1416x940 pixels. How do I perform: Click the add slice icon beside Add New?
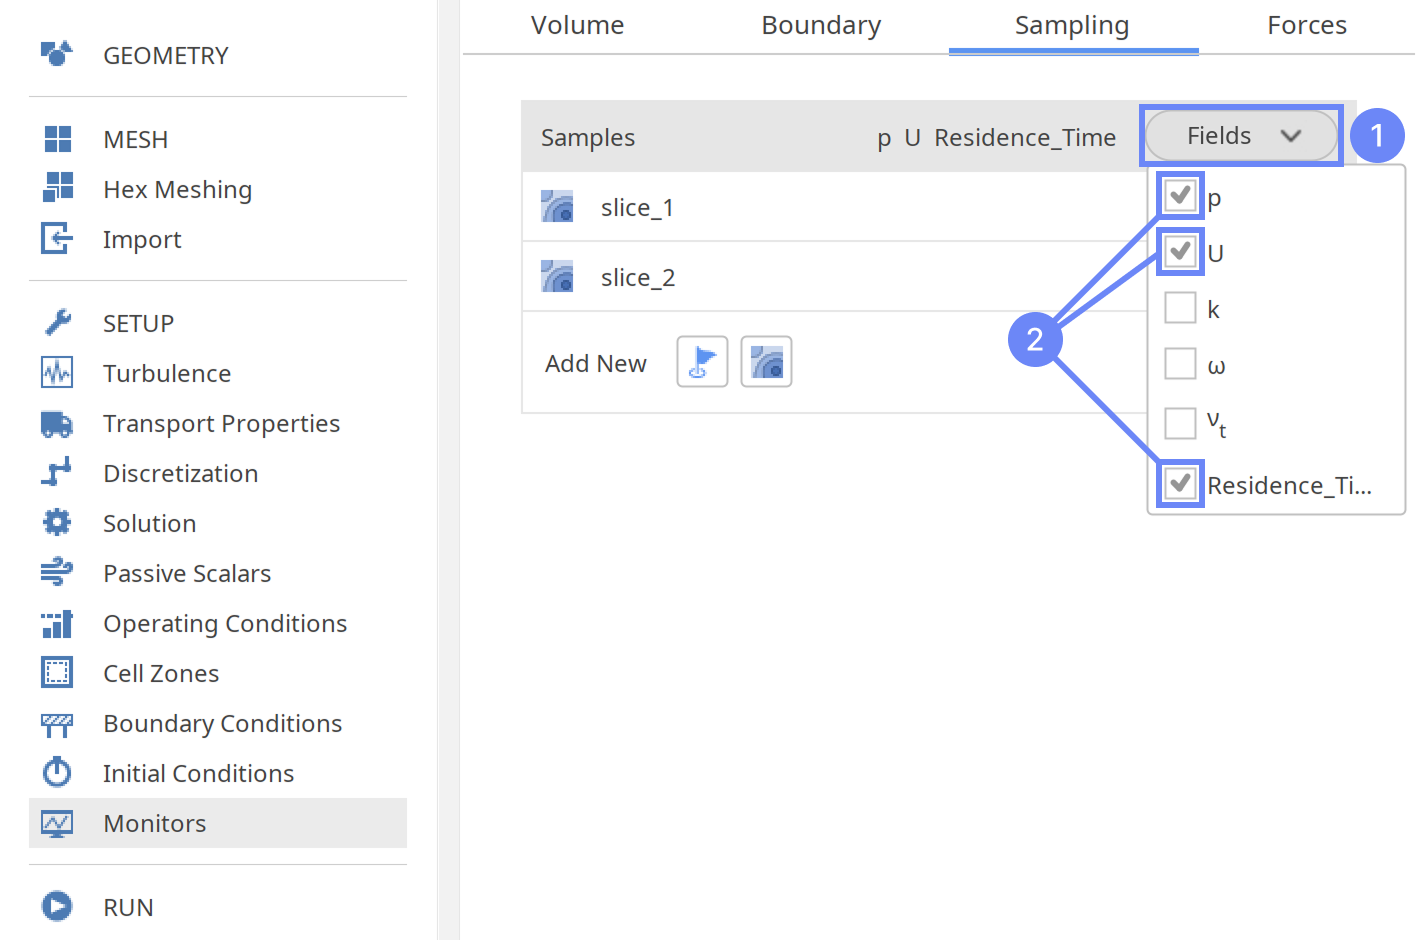click(x=766, y=362)
